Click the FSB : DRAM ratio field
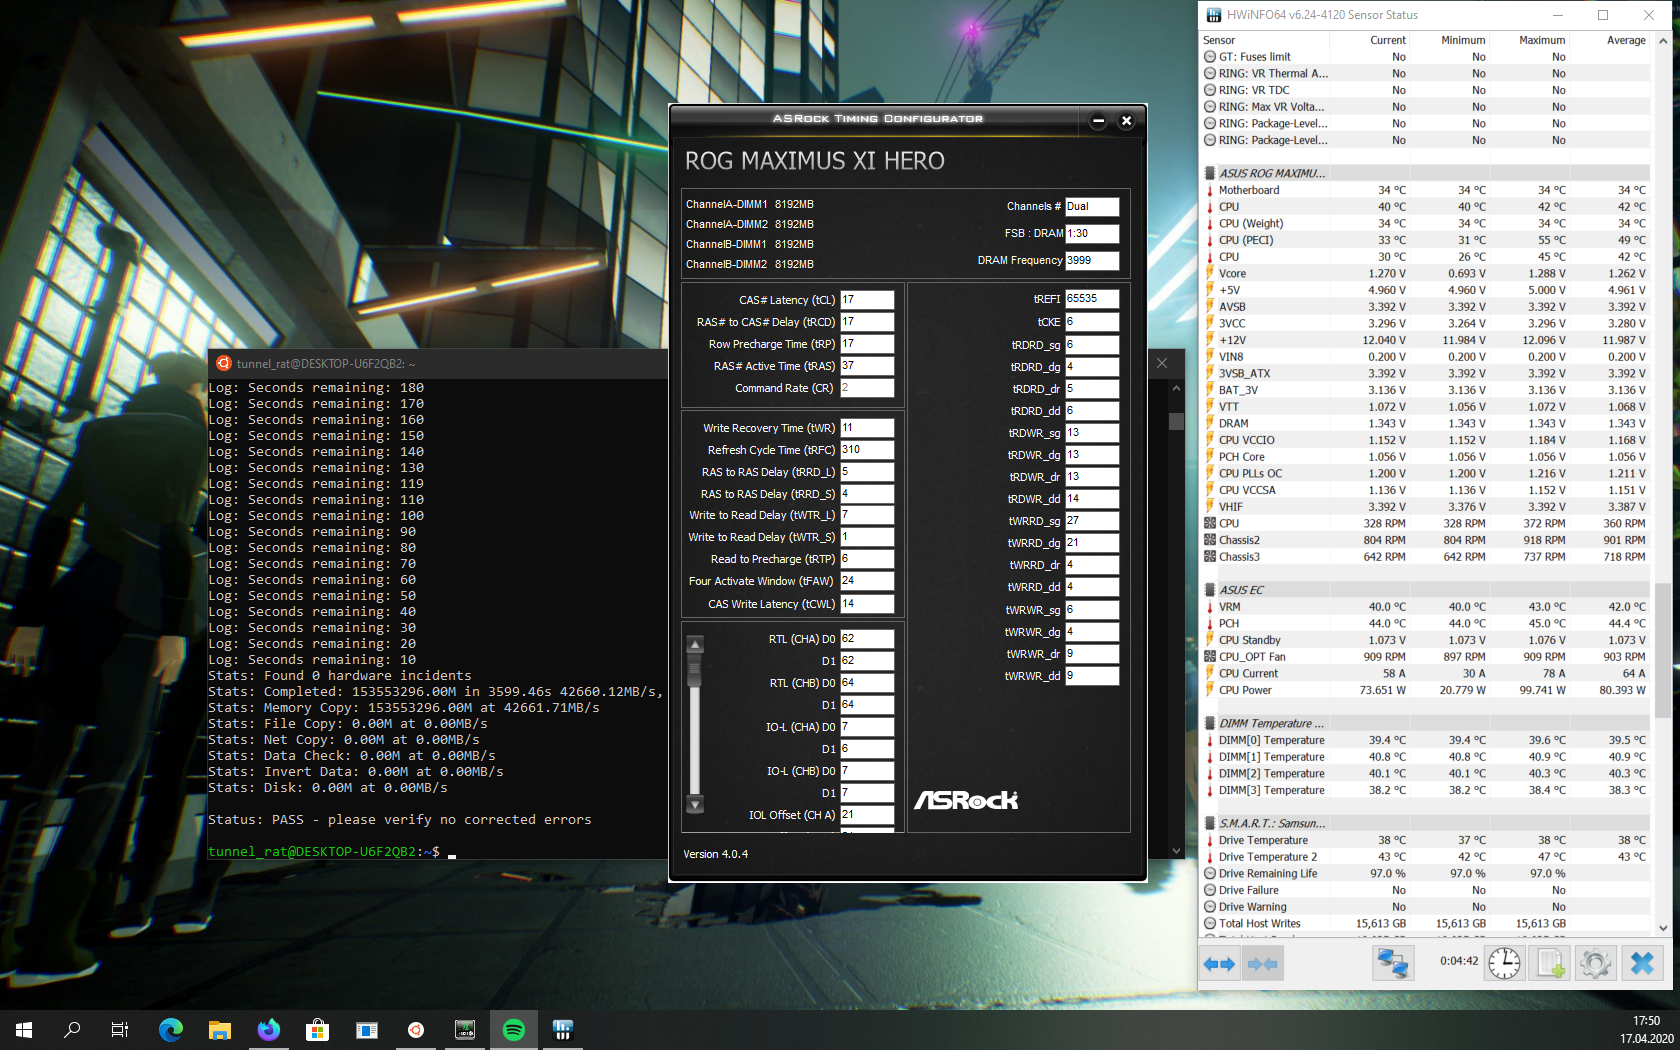 coord(1092,233)
